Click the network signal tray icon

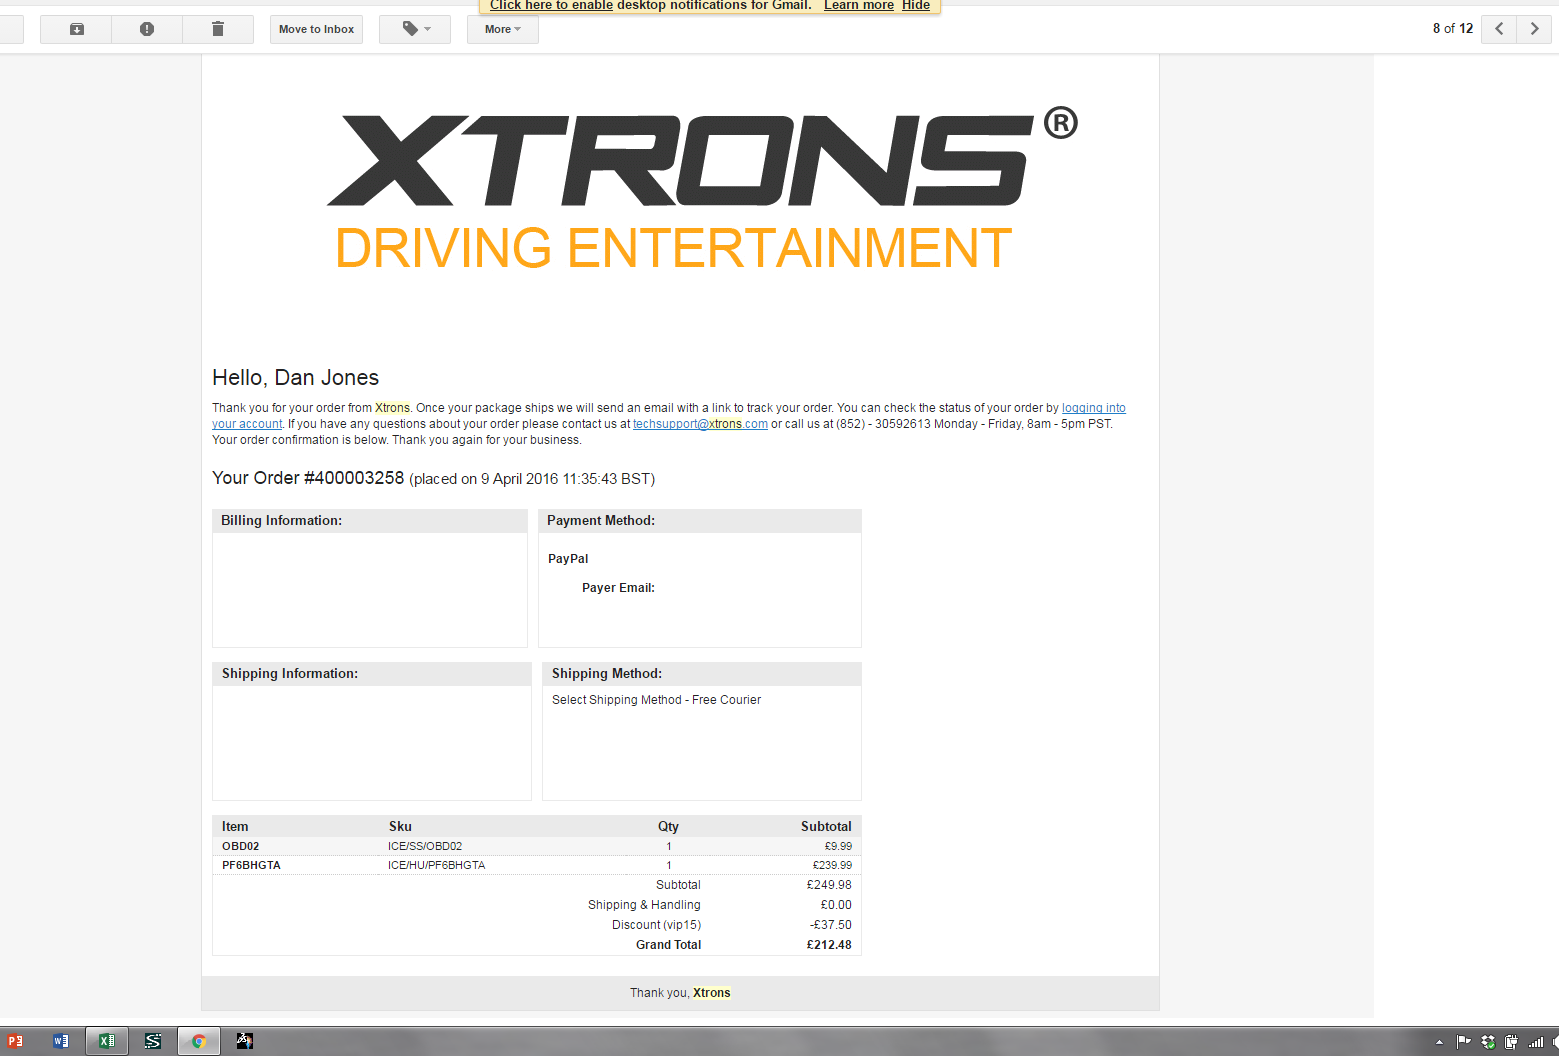[1536, 1041]
